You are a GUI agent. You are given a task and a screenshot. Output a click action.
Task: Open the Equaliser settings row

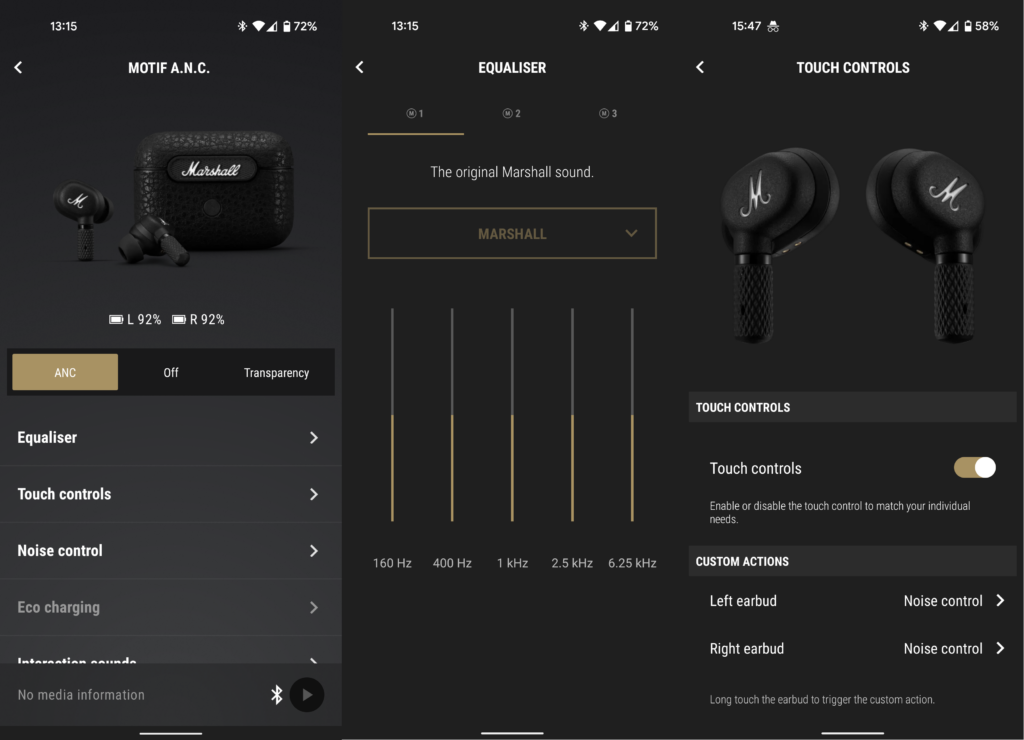pos(170,438)
